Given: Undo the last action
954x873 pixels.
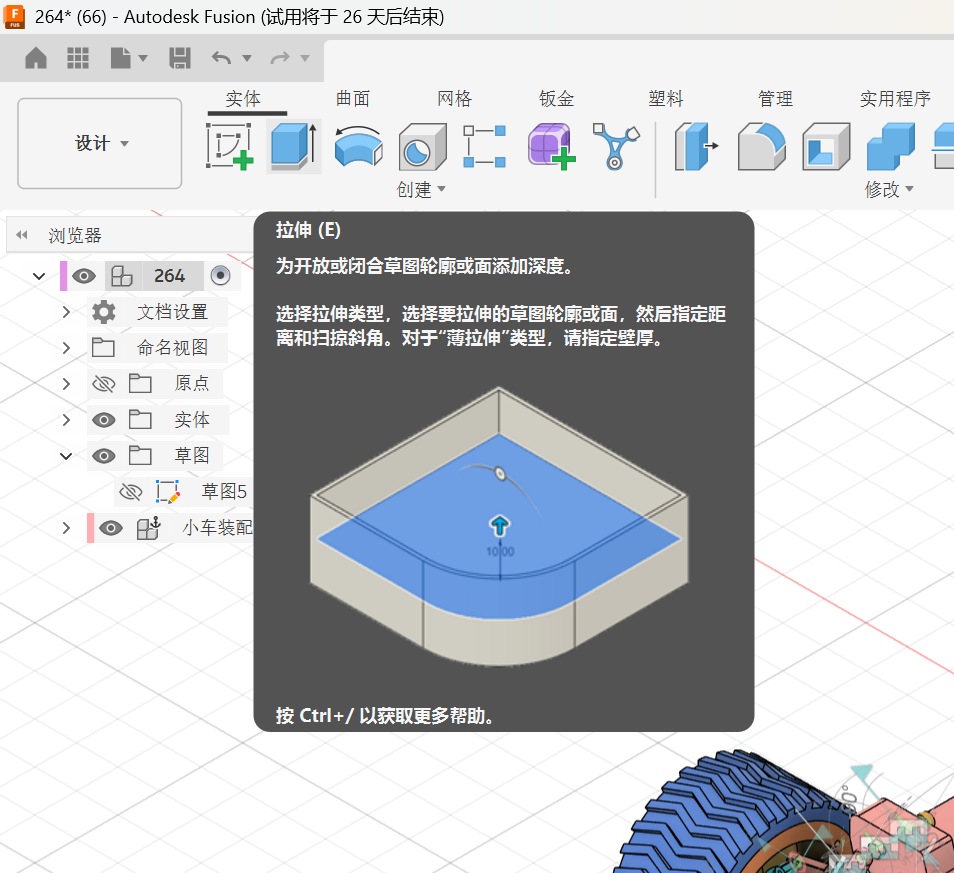Looking at the screenshot, I should tap(221, 58).
